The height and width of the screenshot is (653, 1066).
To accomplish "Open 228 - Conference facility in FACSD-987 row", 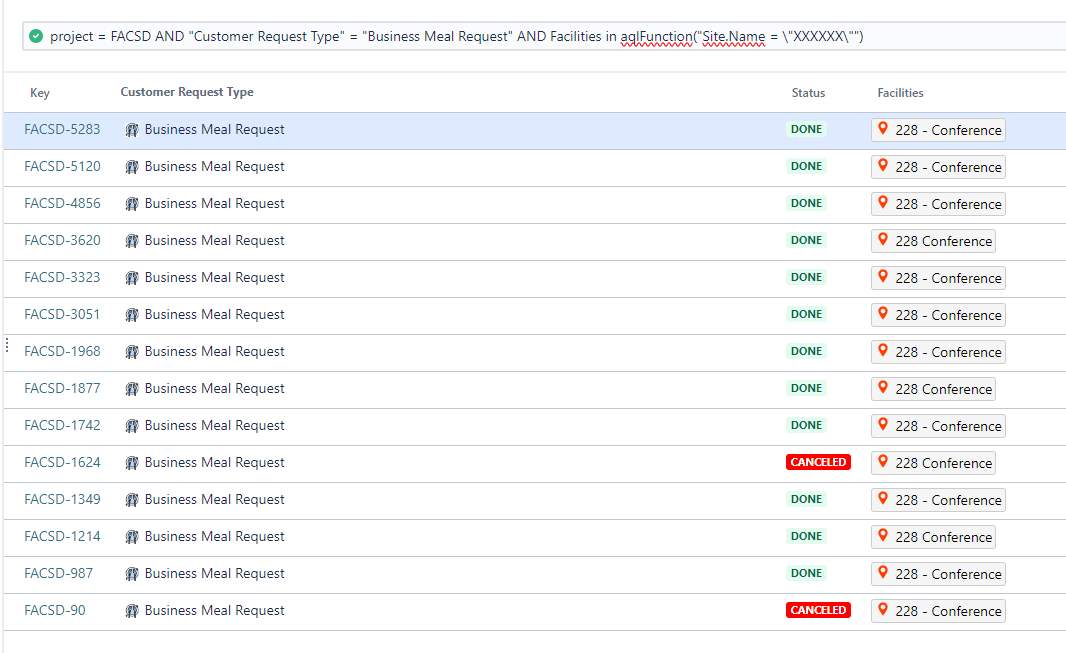I will 938,574.
